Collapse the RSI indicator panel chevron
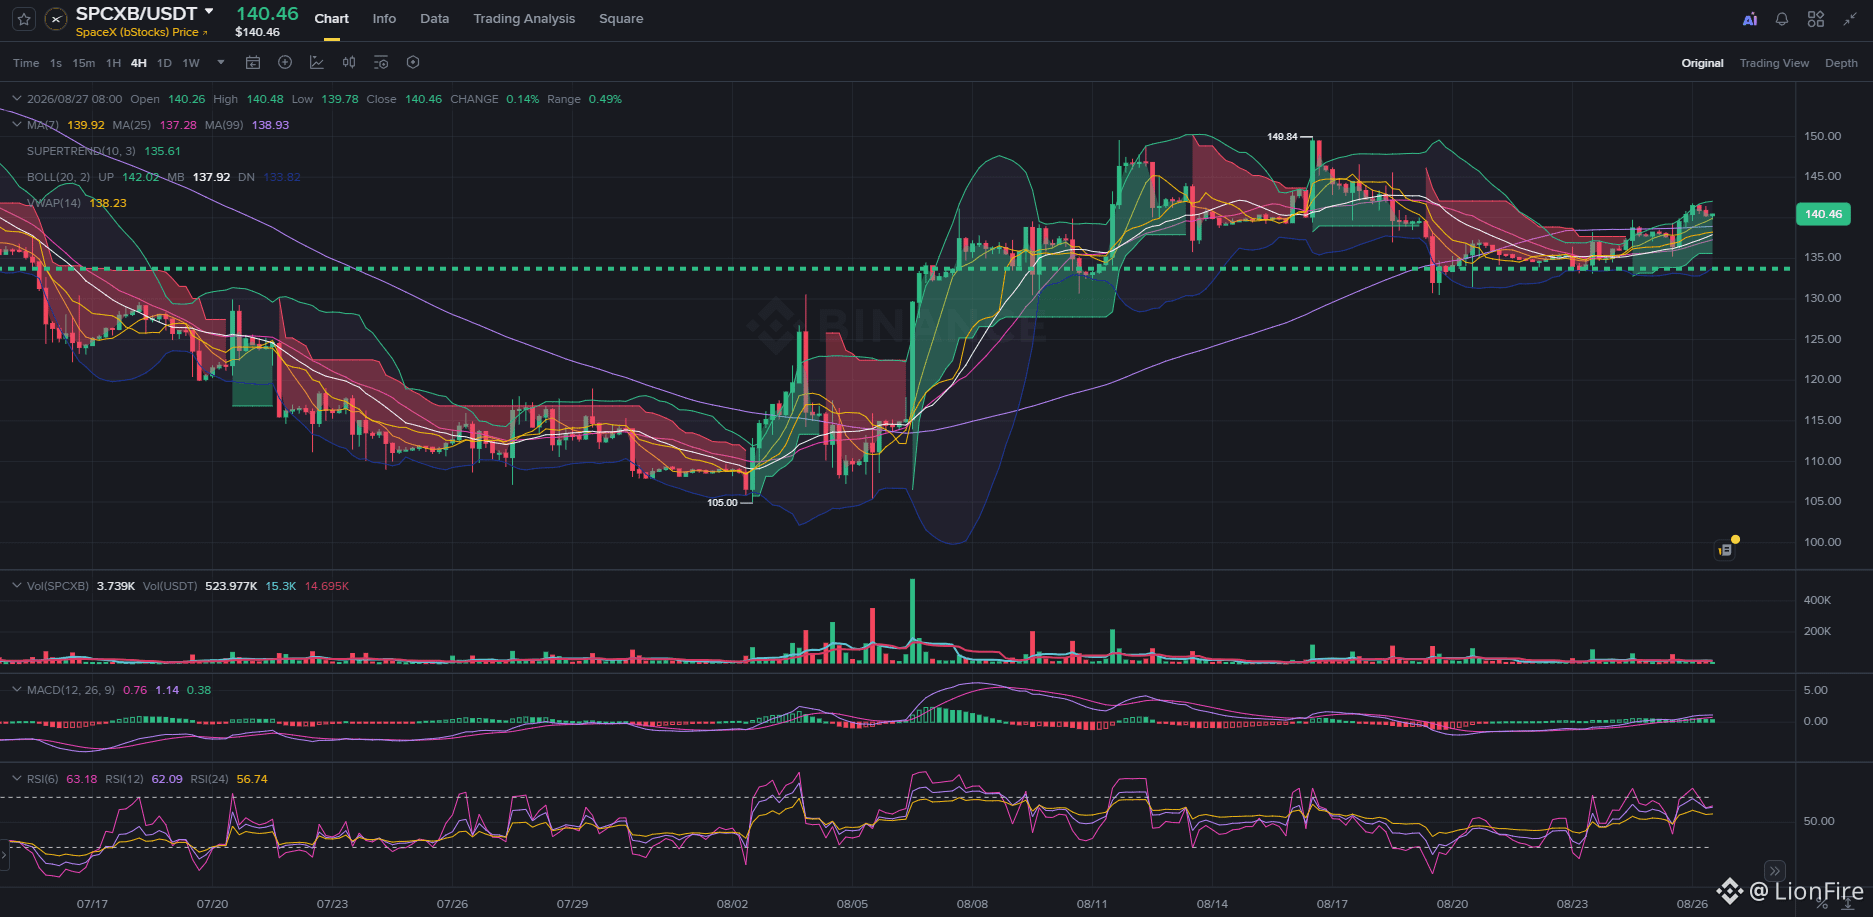The width and height of the screenshot is (1873, 917). click(x=16, y=779)
